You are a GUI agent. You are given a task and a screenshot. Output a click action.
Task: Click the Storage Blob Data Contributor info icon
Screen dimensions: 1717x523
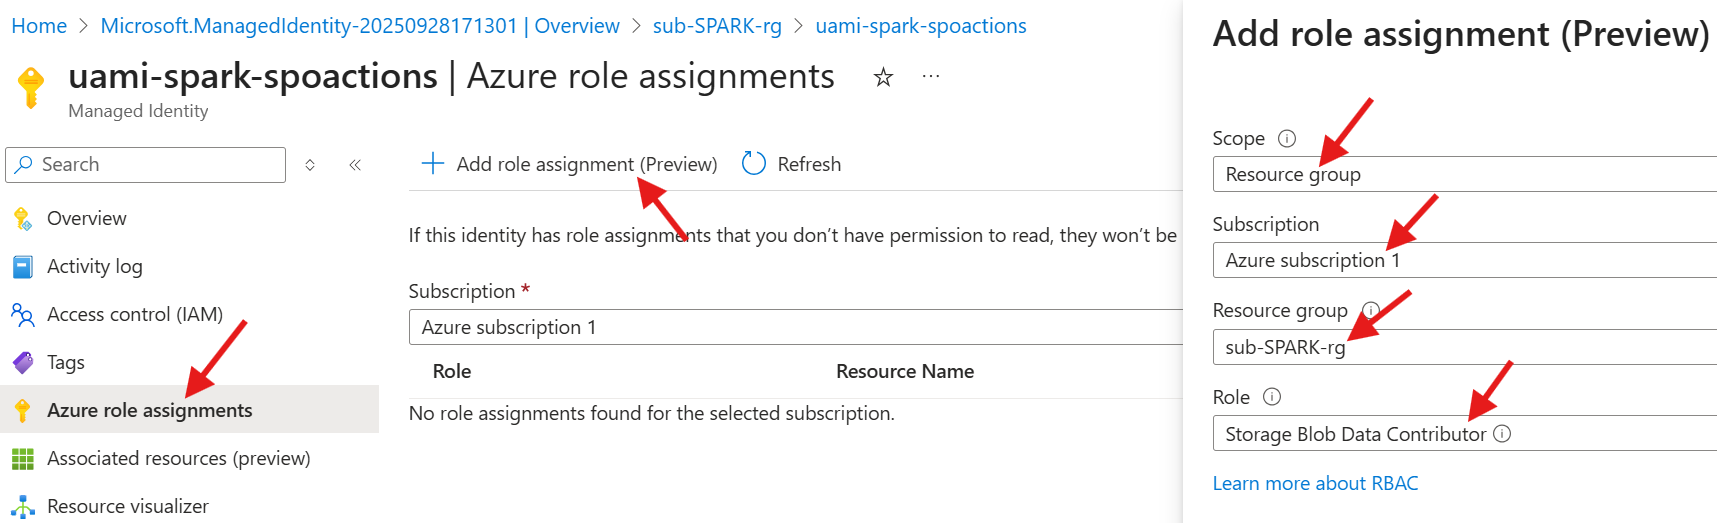click(x=1502, y=434)
